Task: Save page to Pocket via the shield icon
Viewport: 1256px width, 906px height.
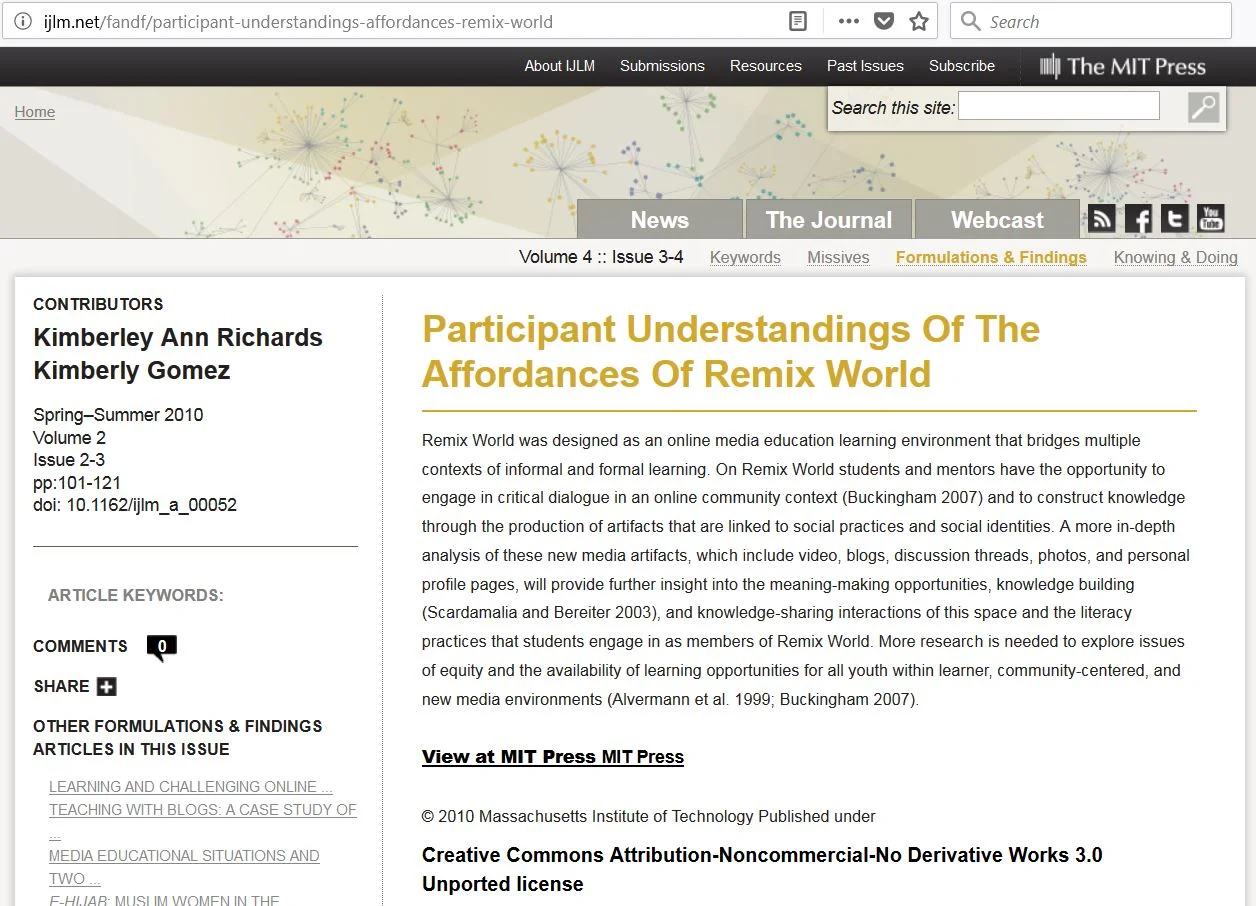Action: pyautogui.click(x=883, y=20)
